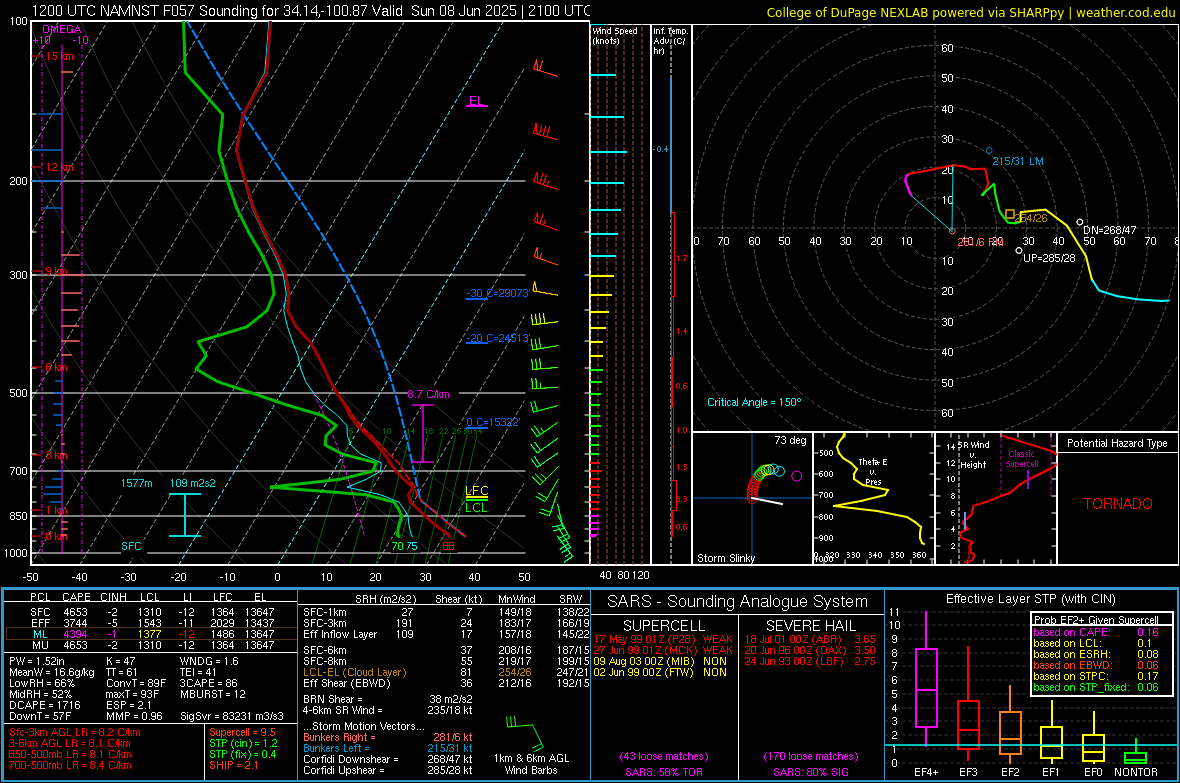Image resolution: width=1180 pixels, height=783 pixels.
Task: Click the LCL-EL (Cloud Layer) row
Action: 446,672
